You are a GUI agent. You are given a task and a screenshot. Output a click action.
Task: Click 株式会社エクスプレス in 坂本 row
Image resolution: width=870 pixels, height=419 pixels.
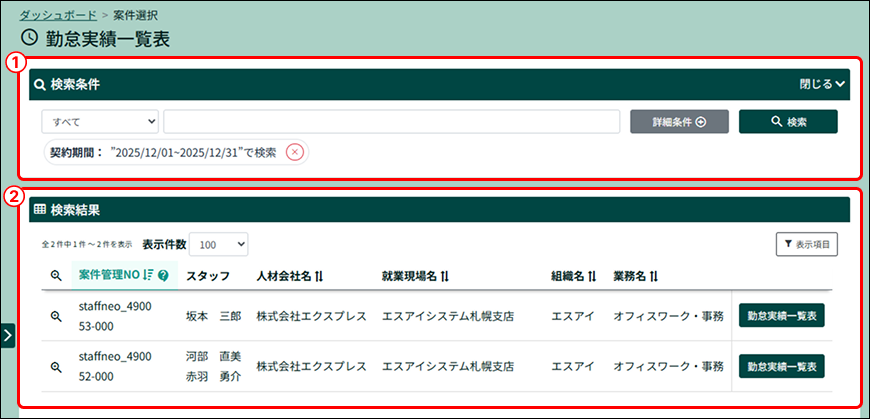(311, 316)
